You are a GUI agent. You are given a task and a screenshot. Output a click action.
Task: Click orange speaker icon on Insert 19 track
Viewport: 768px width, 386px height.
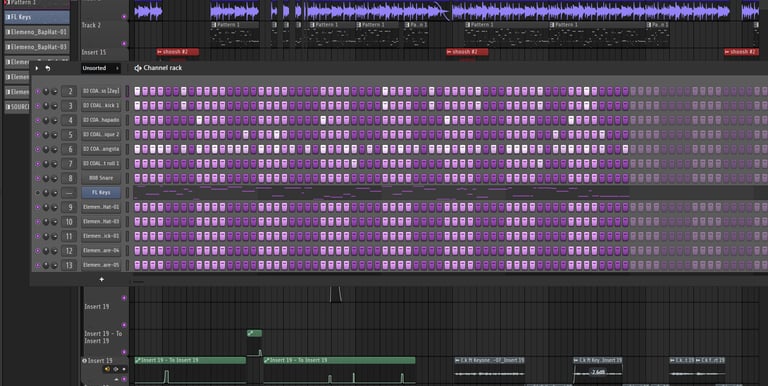[x=107, y=369]
